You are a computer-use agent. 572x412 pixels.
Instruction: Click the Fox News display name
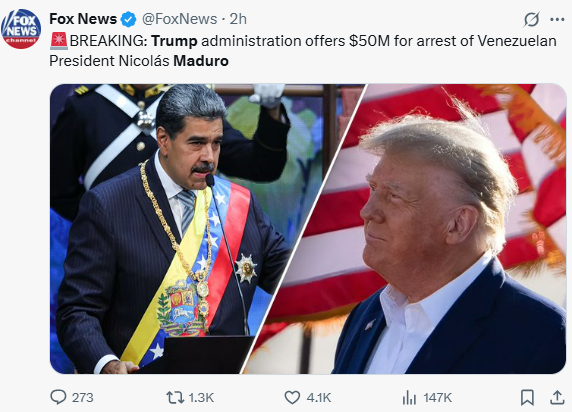tap(83, 19)
